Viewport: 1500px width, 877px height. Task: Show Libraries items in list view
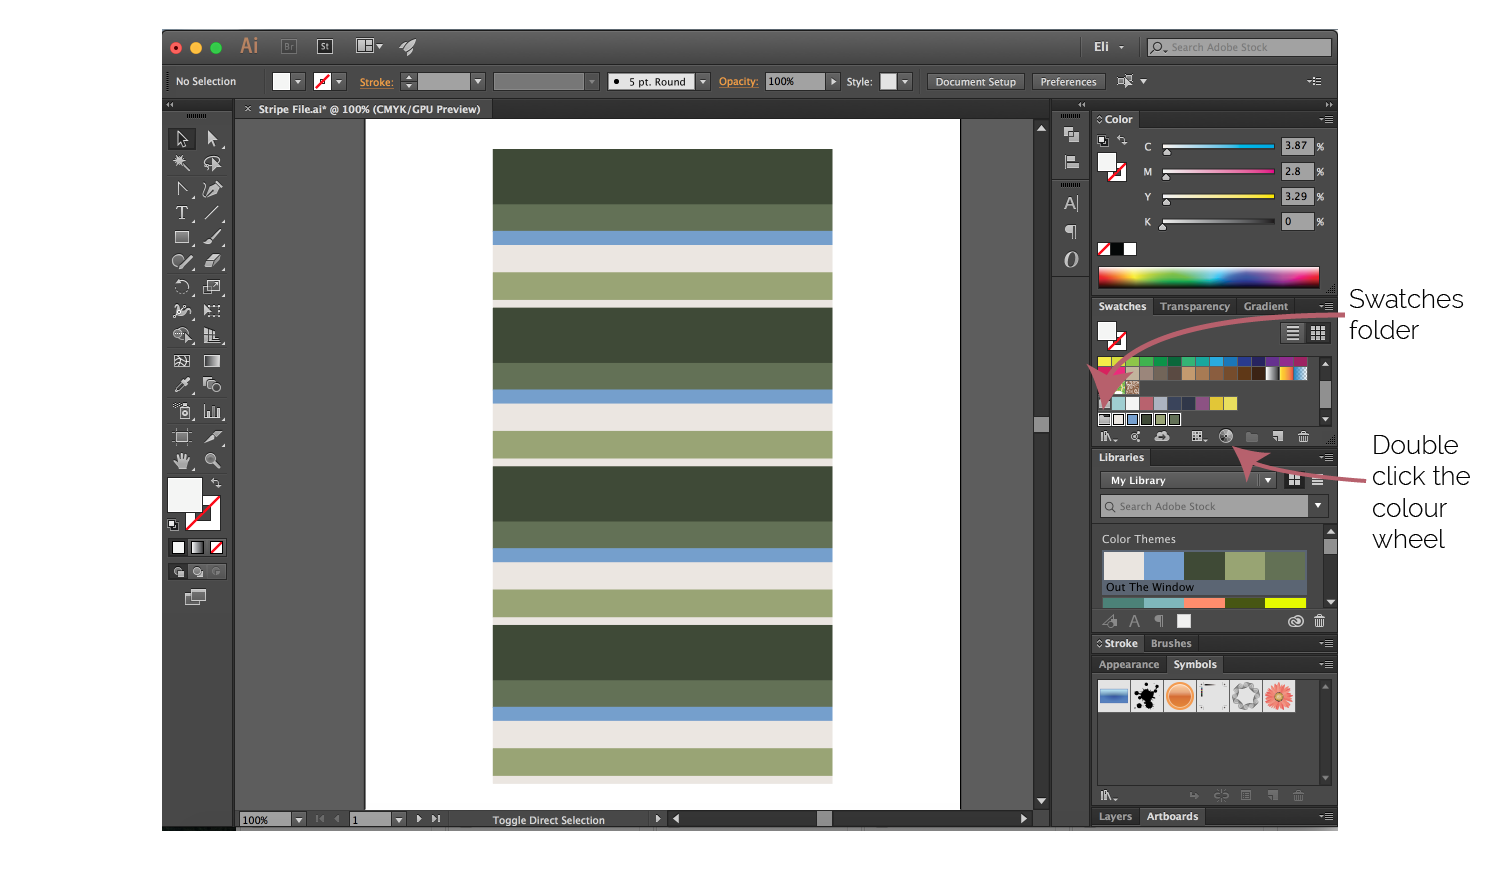(1318, 480)
